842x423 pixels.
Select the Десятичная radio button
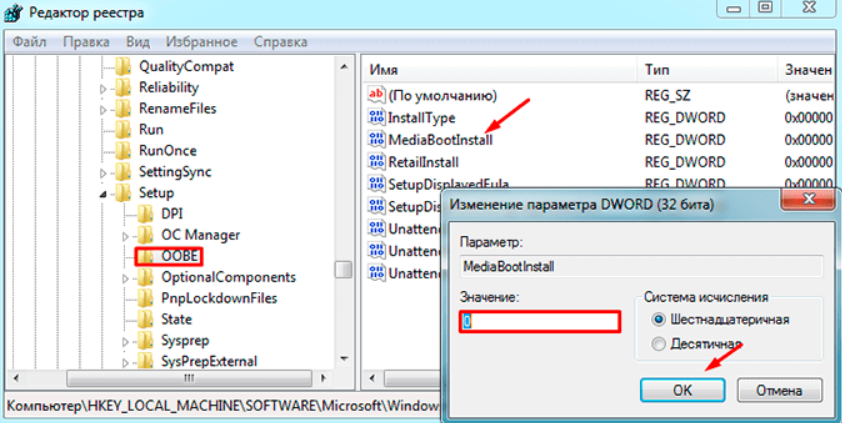coord(657,344)
